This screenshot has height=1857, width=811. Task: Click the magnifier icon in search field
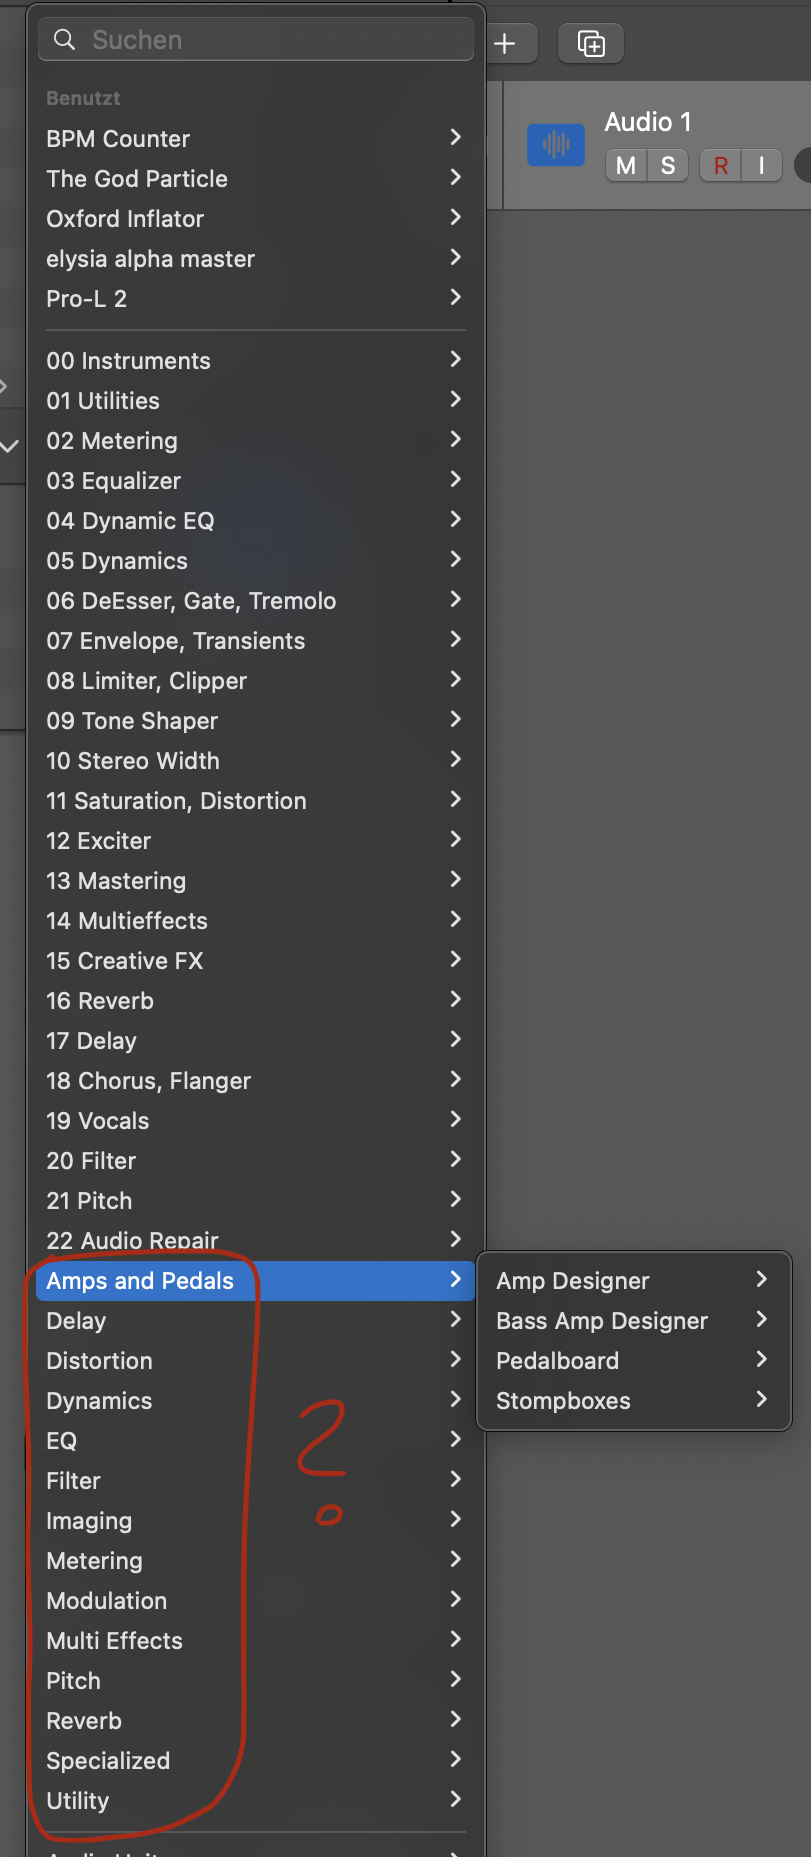click(x=65, y=40)
